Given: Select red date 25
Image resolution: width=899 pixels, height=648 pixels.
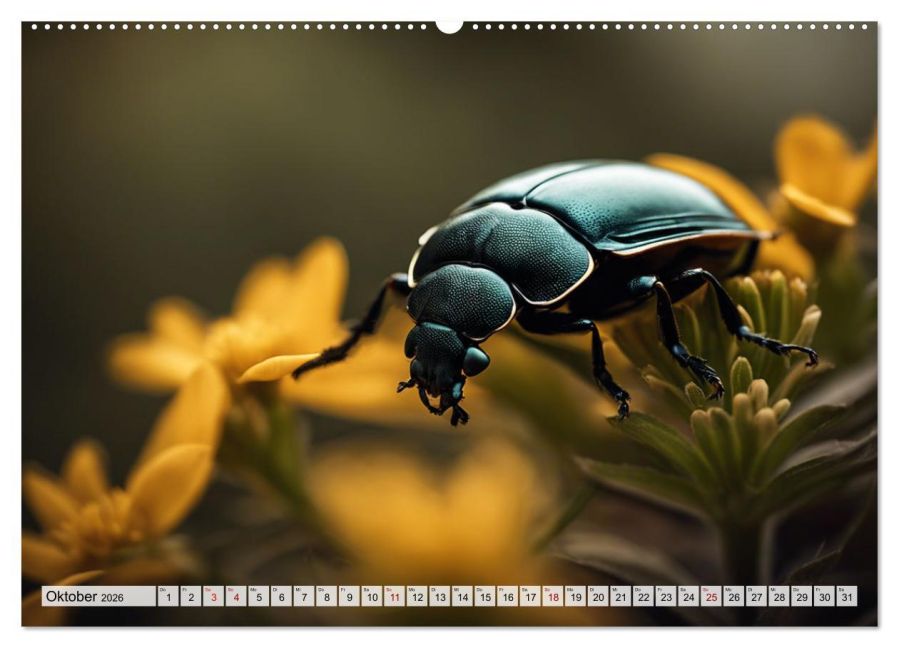Looking at the screenshot, I should pos(712,596).
